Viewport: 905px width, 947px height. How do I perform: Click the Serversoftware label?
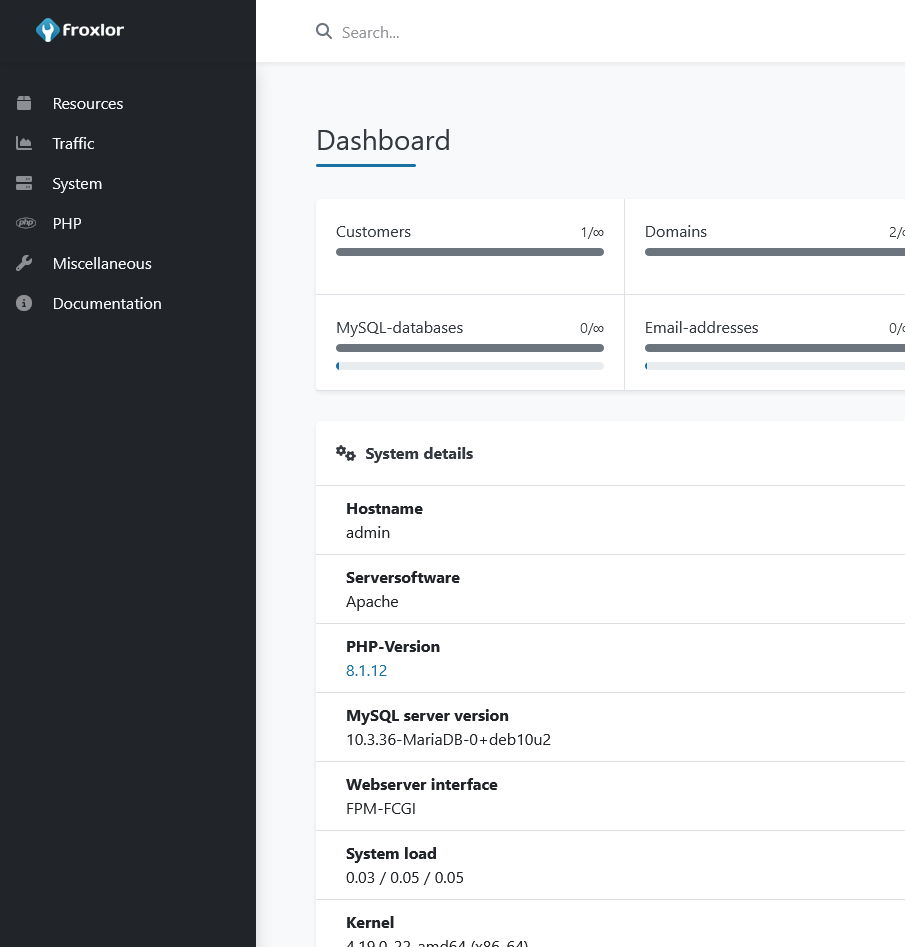[403, 577]
